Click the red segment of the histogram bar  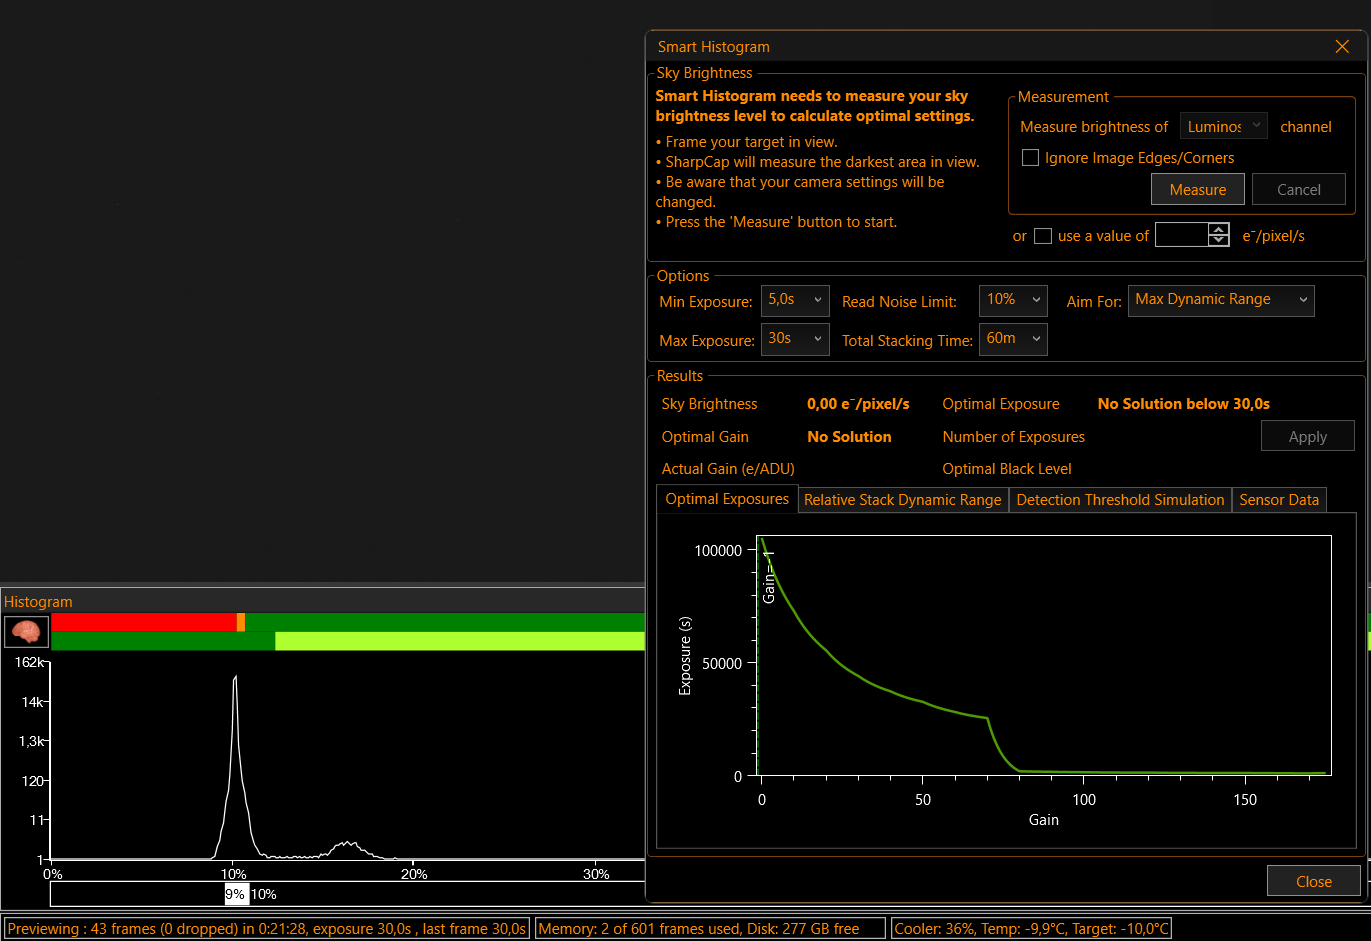coord(144,622)
